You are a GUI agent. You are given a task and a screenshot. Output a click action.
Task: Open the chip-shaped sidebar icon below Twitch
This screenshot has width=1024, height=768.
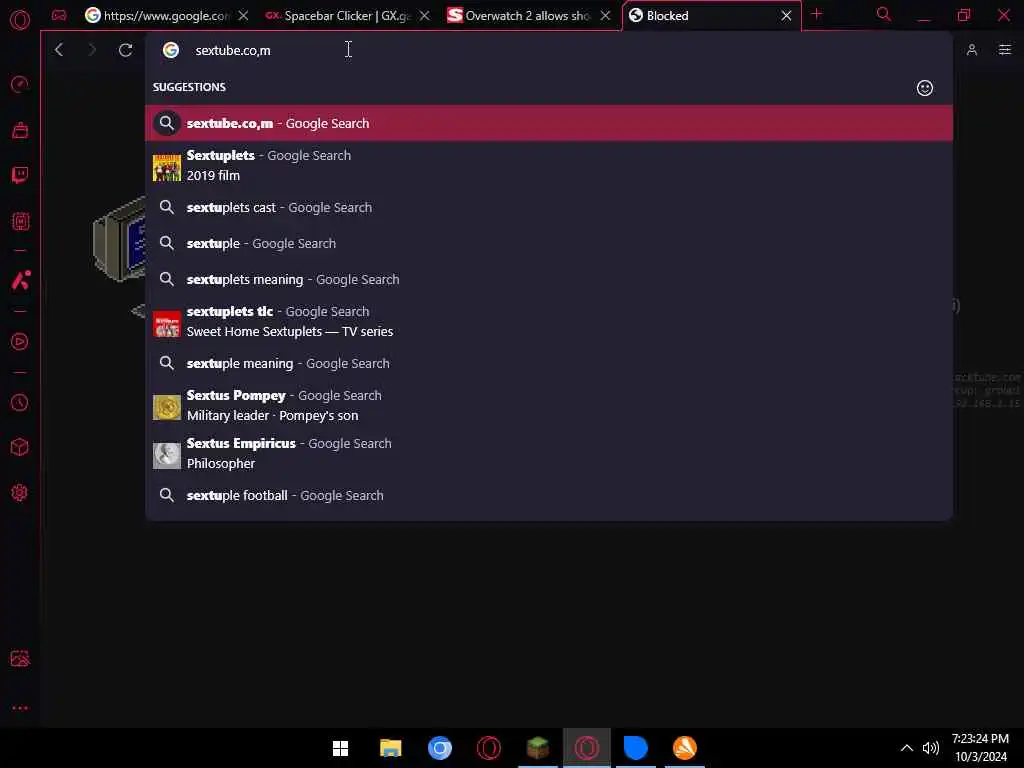[20, 221]
